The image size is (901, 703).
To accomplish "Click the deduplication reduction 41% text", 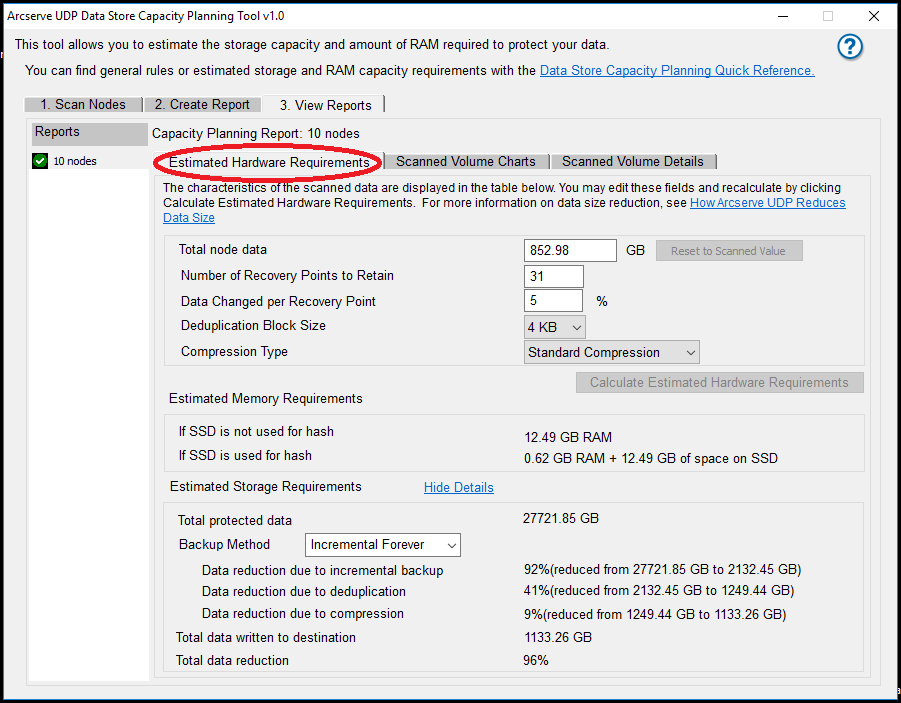I will click(x=659, y=591).
